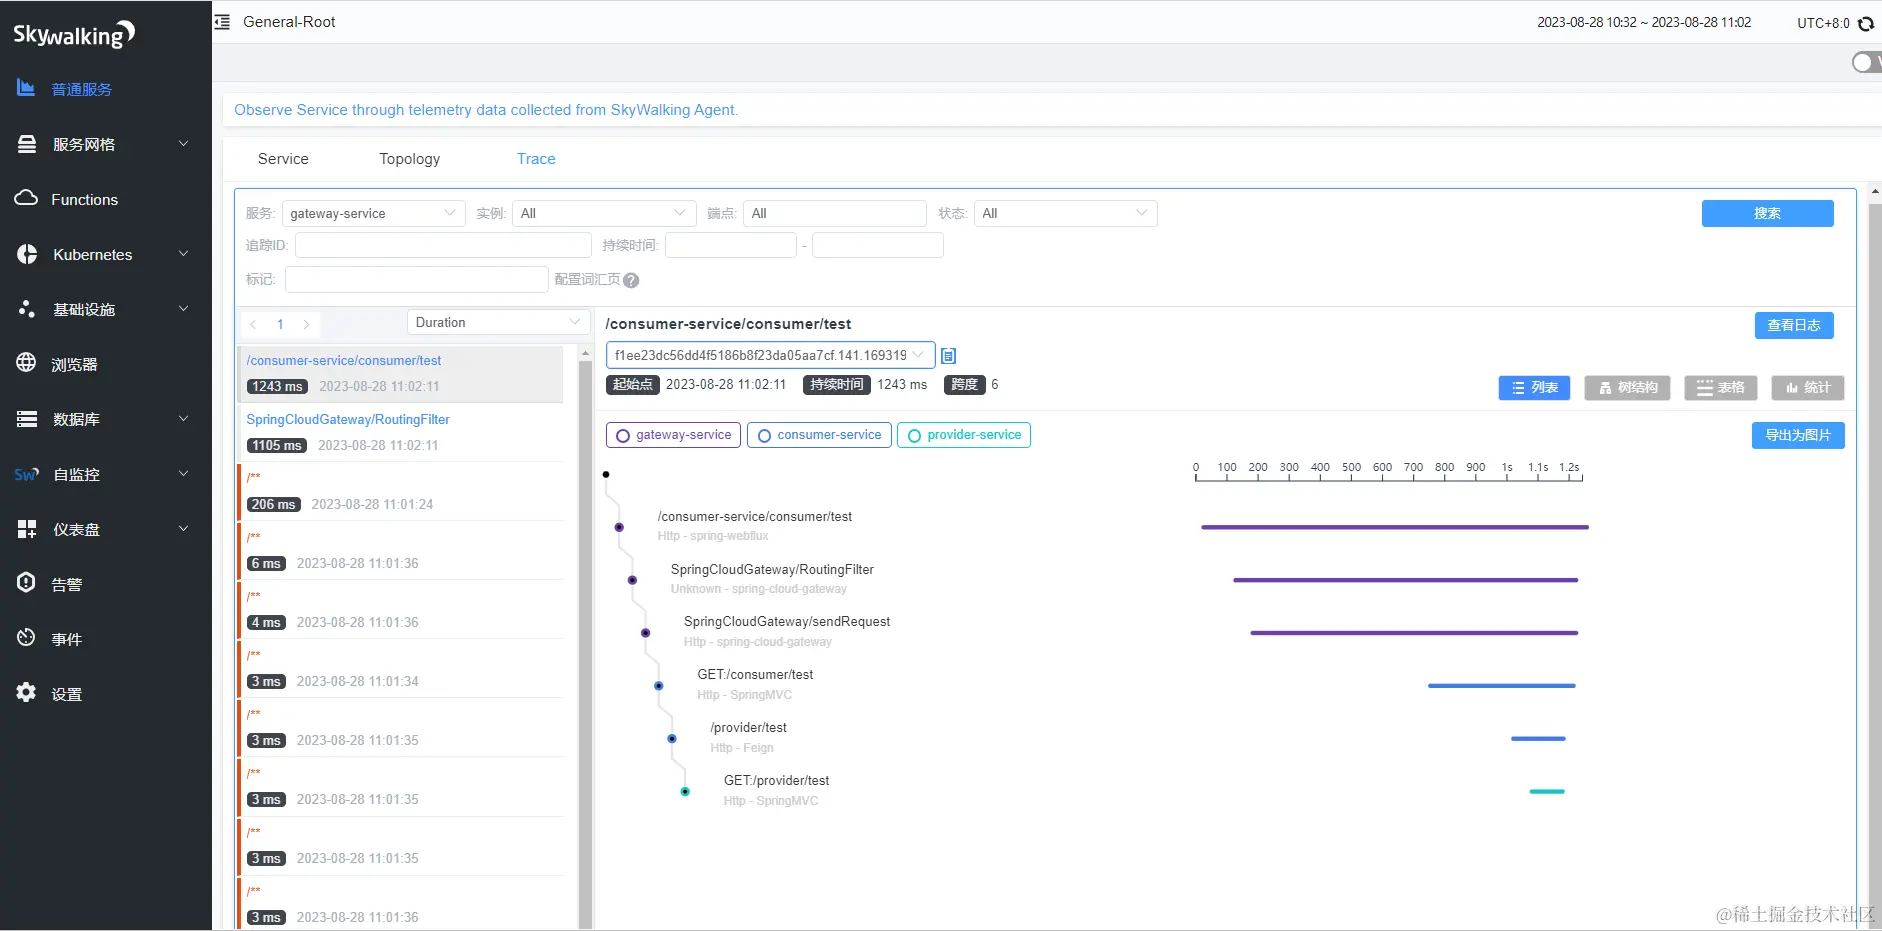Open 事件 events icon
1882x931 pixels.
[x=26, y=638]
